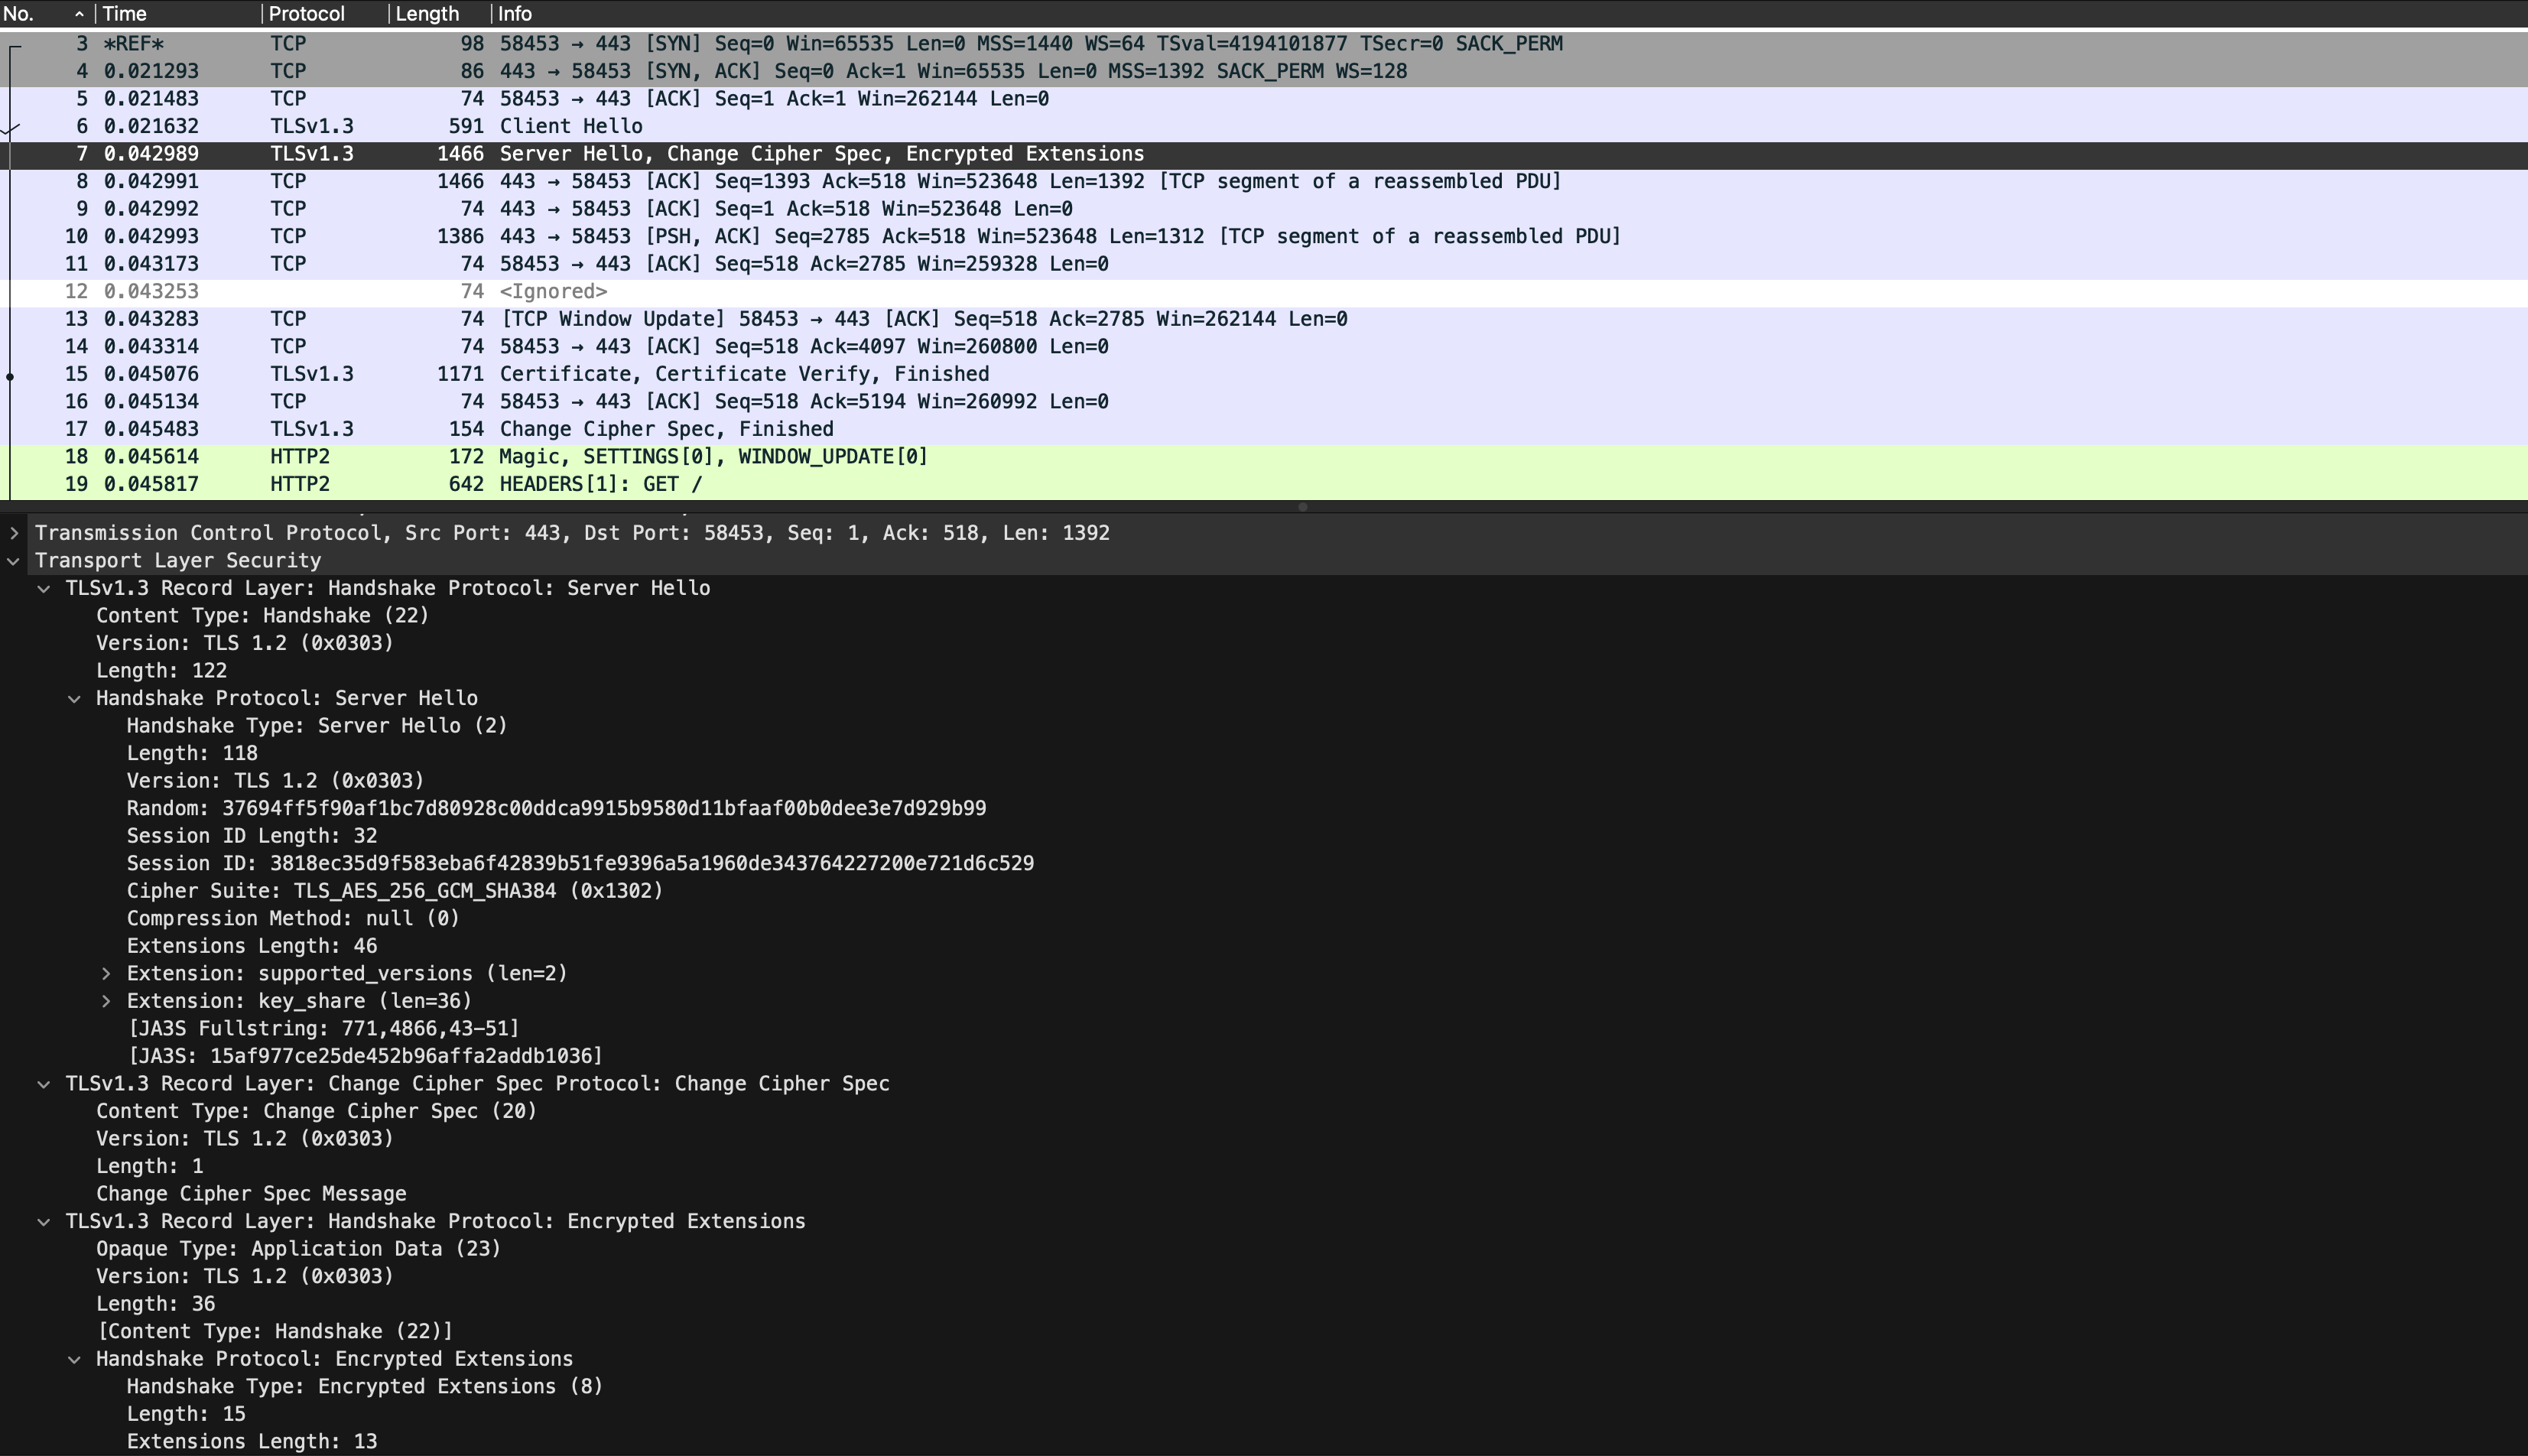The image size is (2528, 1456).
Task: Expand the key_share extension
Action: click(106, 1001)
